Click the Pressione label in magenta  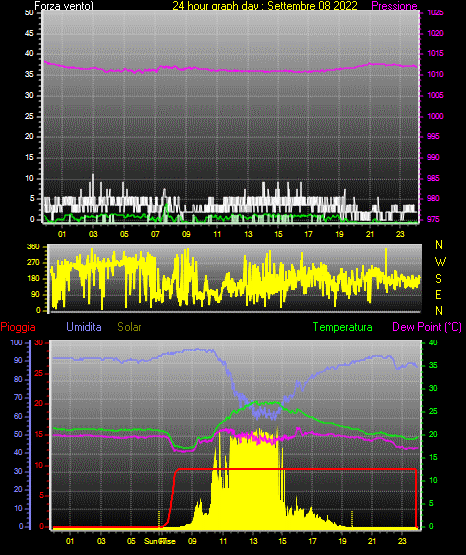point(394,6)
